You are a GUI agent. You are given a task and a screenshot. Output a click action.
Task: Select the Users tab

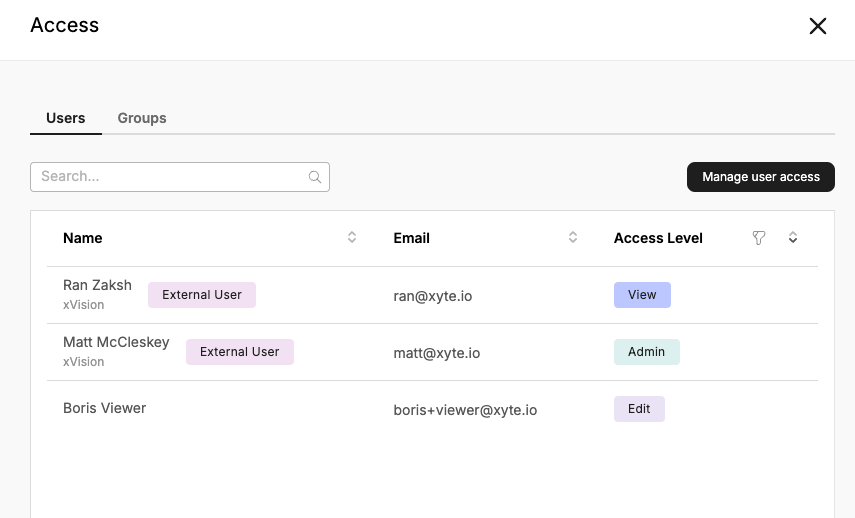[x=65, y=118]
